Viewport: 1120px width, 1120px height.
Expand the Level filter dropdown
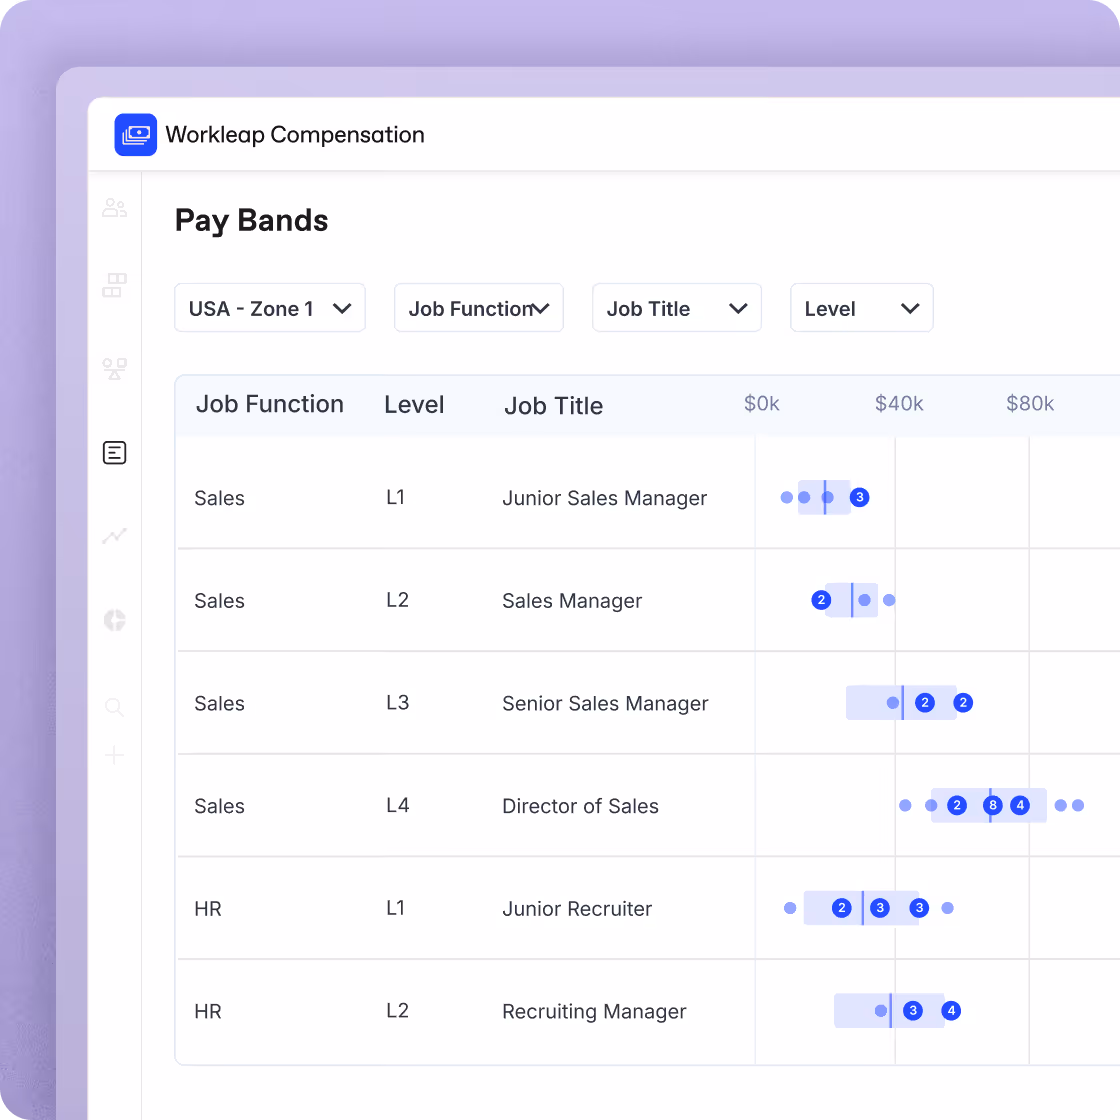pos(861,308)
